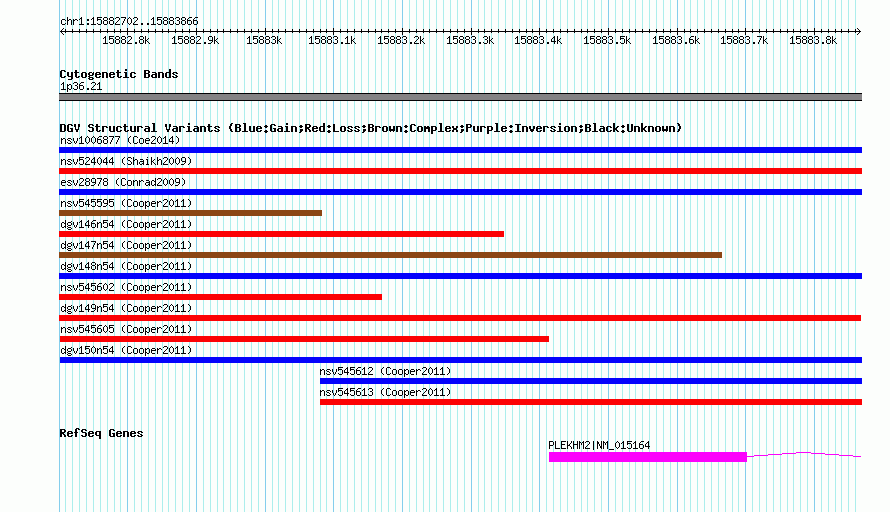Image resolution: width=890 pixels, height=512 pixels.
Task: Click the 15882.9k ruler label
Action: coord(195,40)
